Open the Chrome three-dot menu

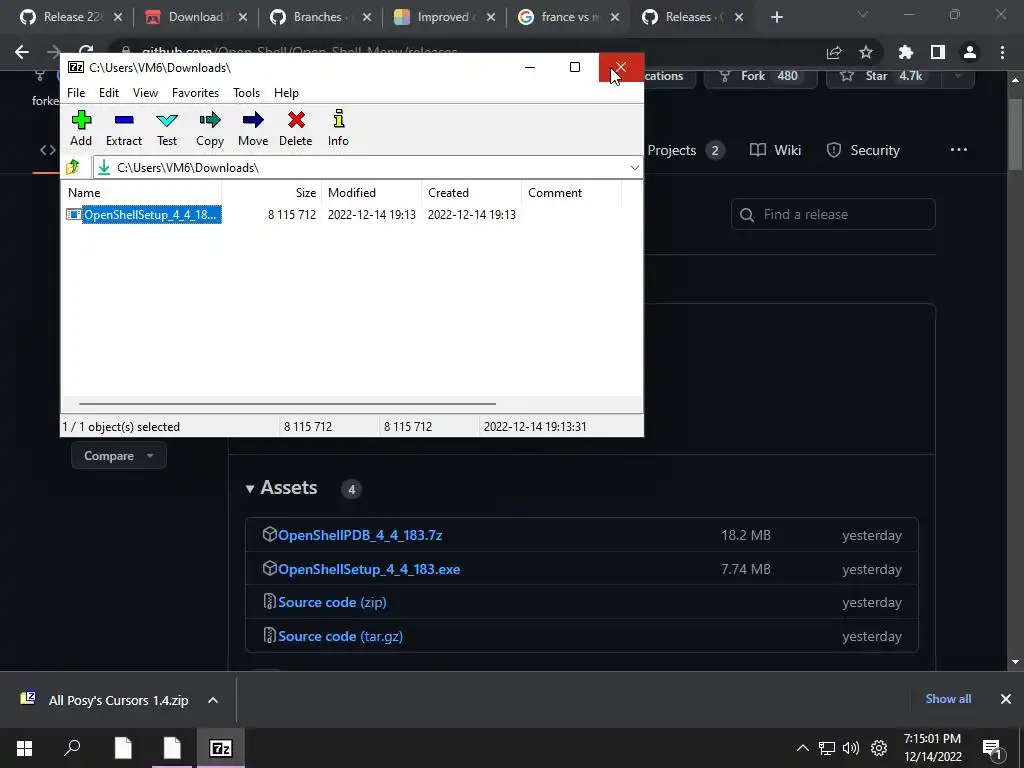[1002, 52]
